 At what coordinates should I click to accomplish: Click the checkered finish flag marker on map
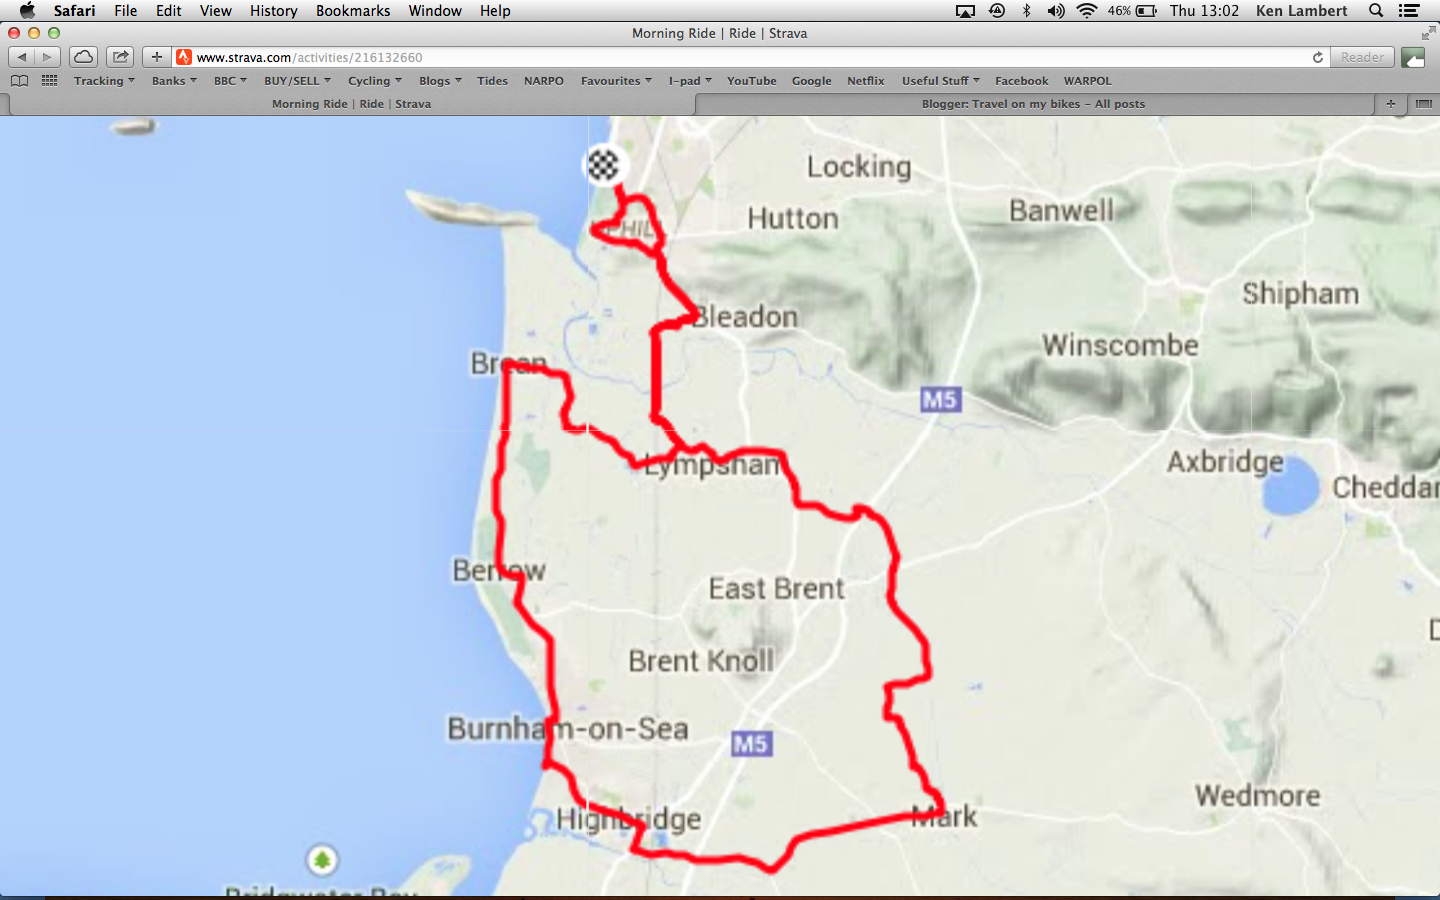603,165
